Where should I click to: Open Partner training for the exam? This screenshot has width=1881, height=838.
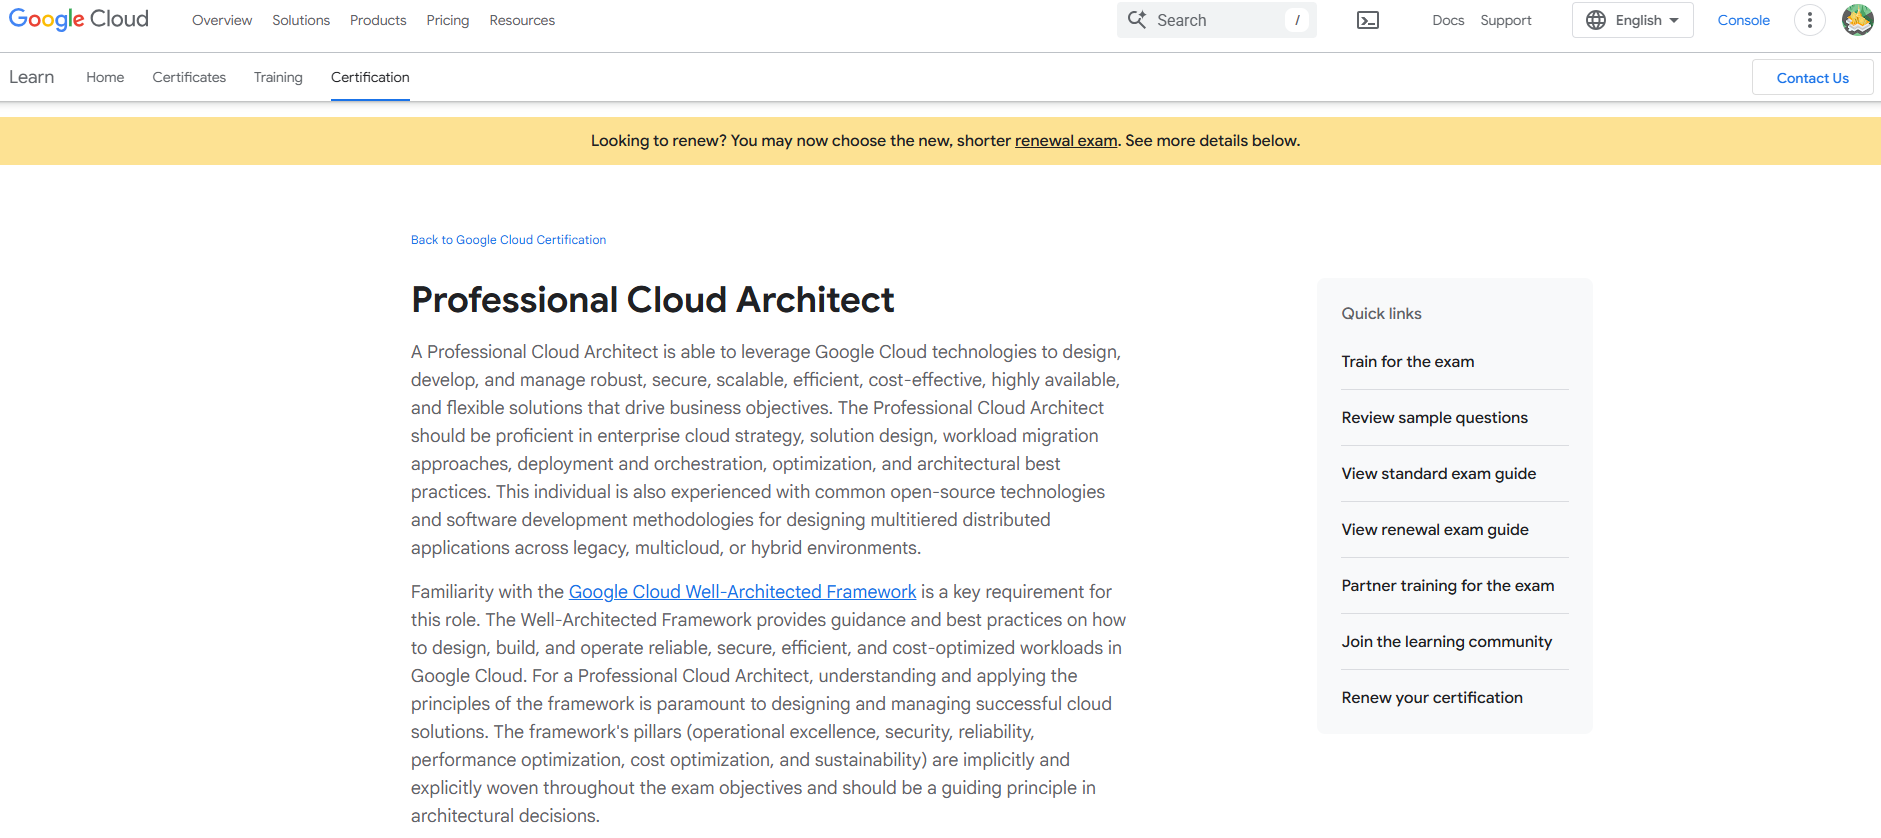click(1448, 586)
